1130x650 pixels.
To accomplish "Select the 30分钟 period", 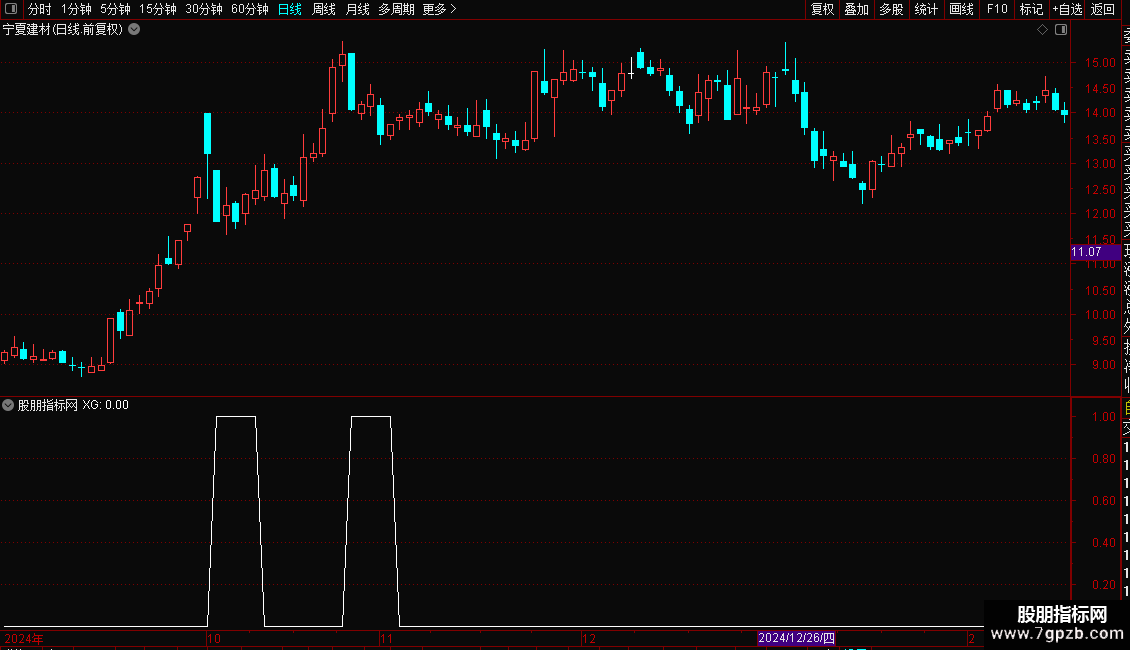I will 204,9.
